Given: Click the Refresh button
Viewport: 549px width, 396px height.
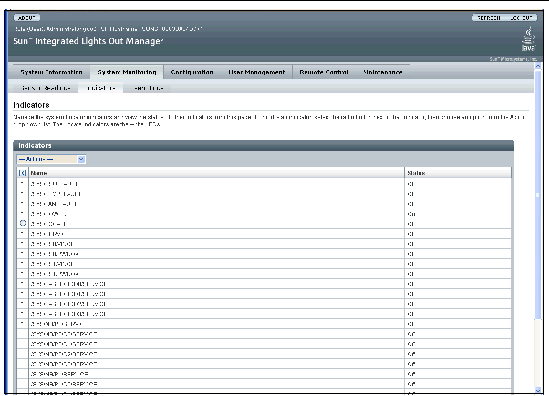Looking at the screenshot, I should click(x=489, y=18).
